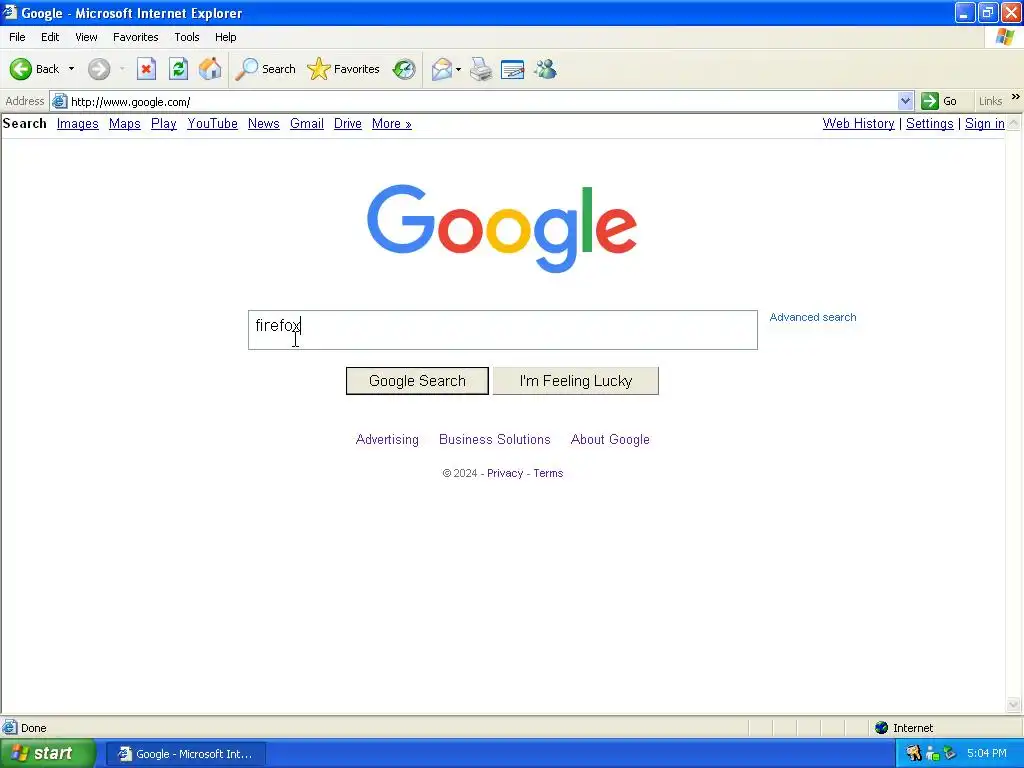Click the page icon in address bar
The height and width of the screenshot is (768, 1024).
tap(59, 101)
